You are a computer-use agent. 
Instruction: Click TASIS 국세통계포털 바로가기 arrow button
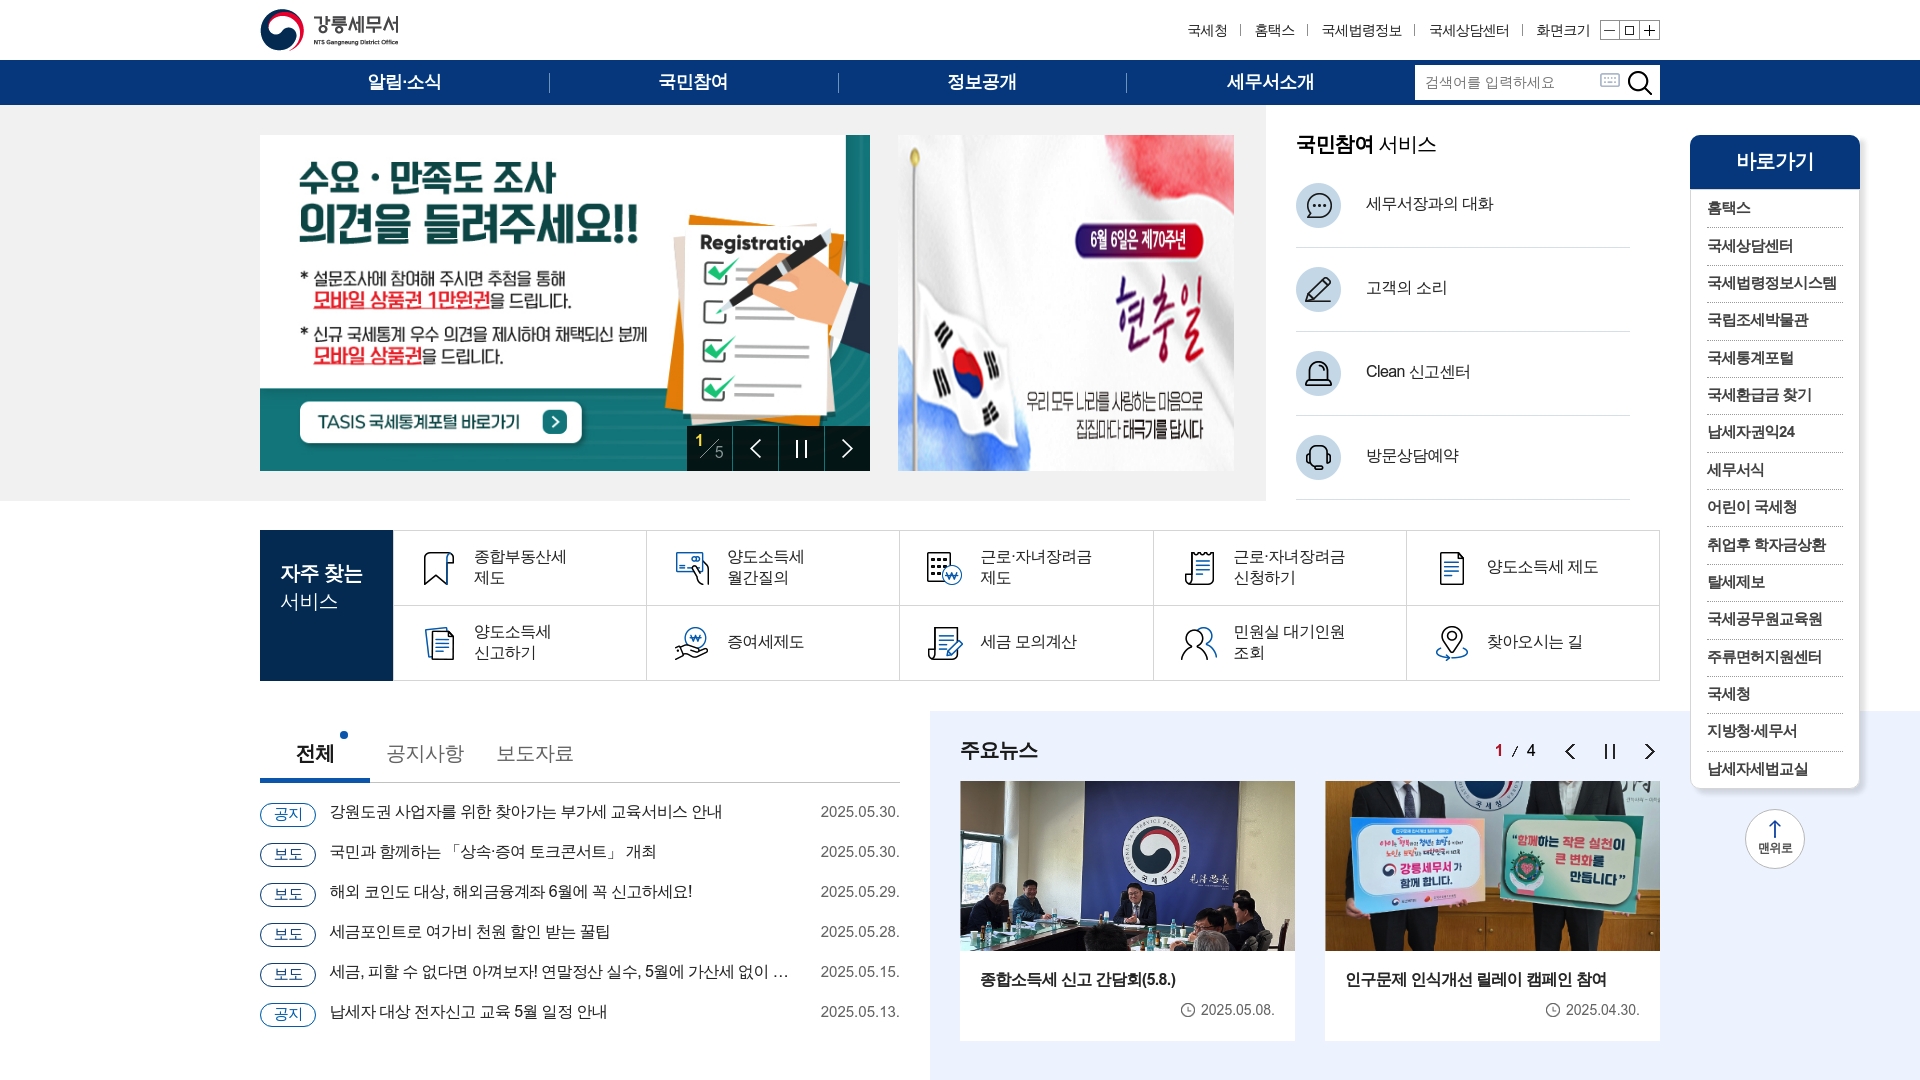coord(555,422)
